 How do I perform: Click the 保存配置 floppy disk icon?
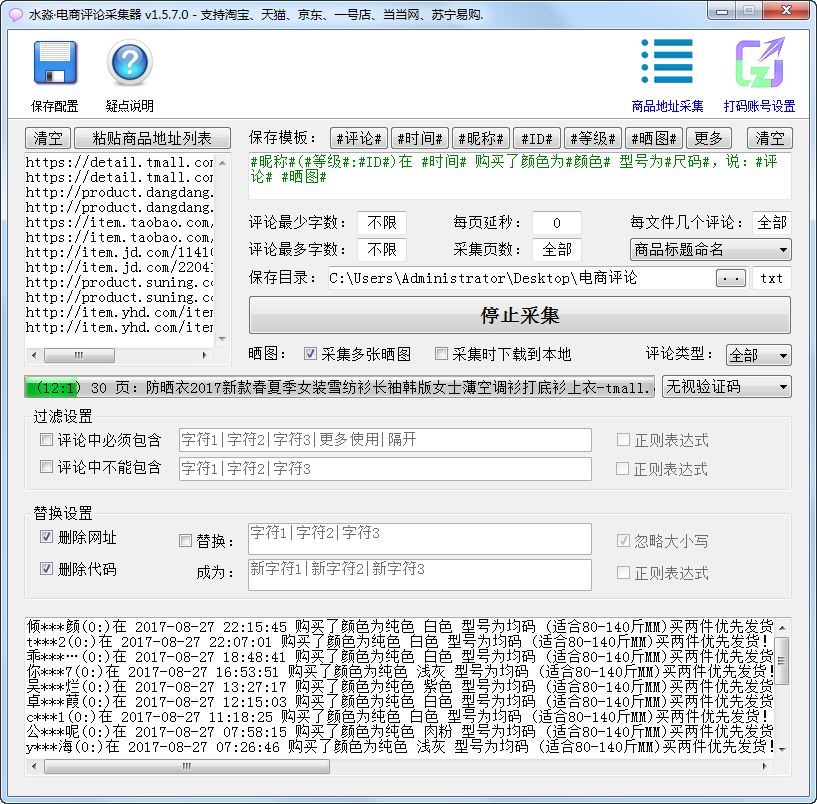[55, 63]
